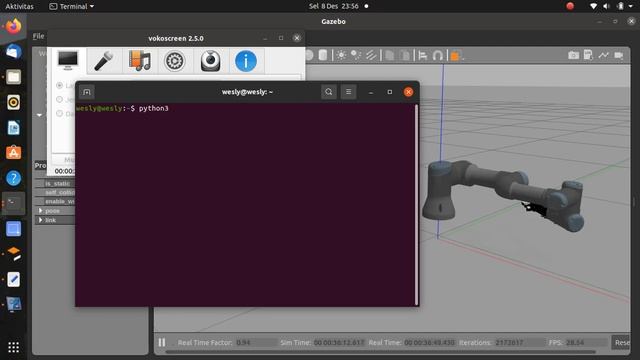Enable the Gazebo snap magnet tool
The height and width of the screenshot is (360, 640).
[438, 55]
